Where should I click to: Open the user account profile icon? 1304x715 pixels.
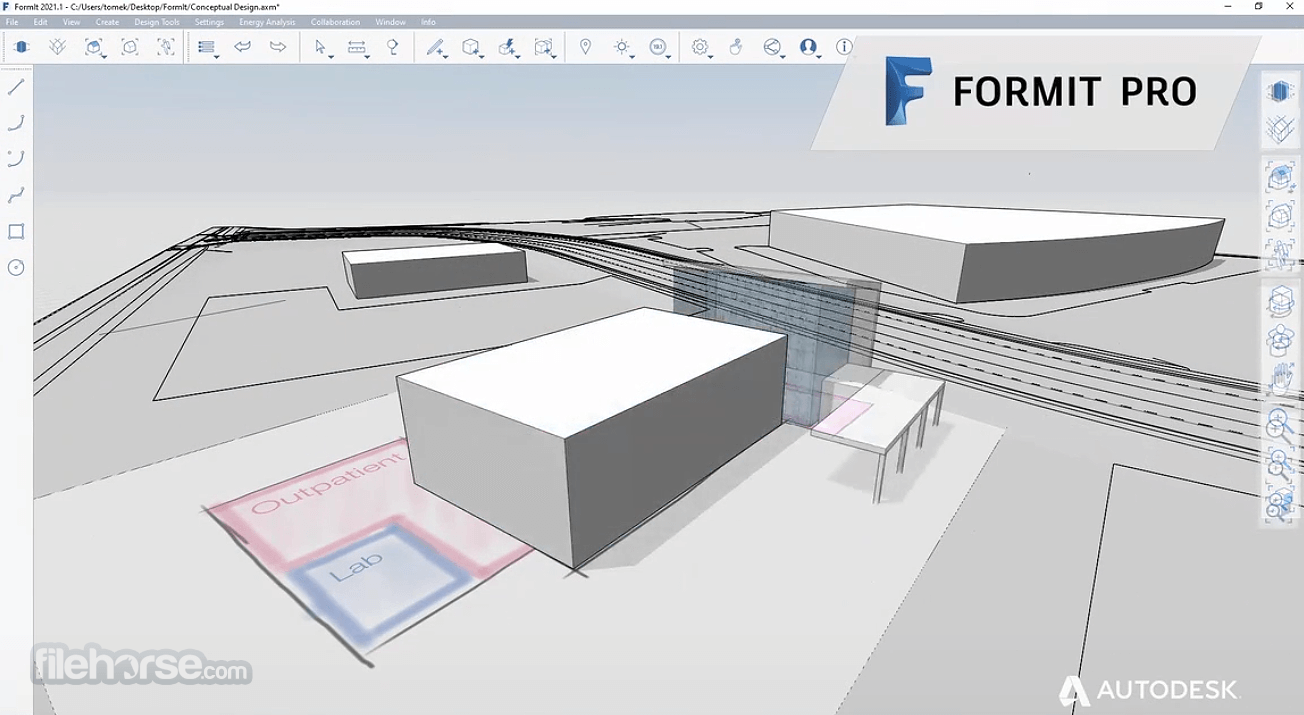point(809,47)
